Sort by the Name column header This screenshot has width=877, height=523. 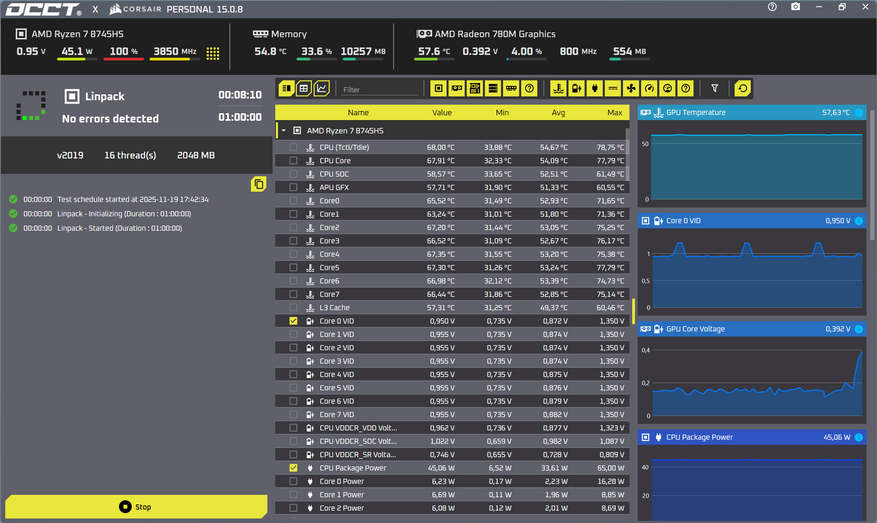click(358, 112)
